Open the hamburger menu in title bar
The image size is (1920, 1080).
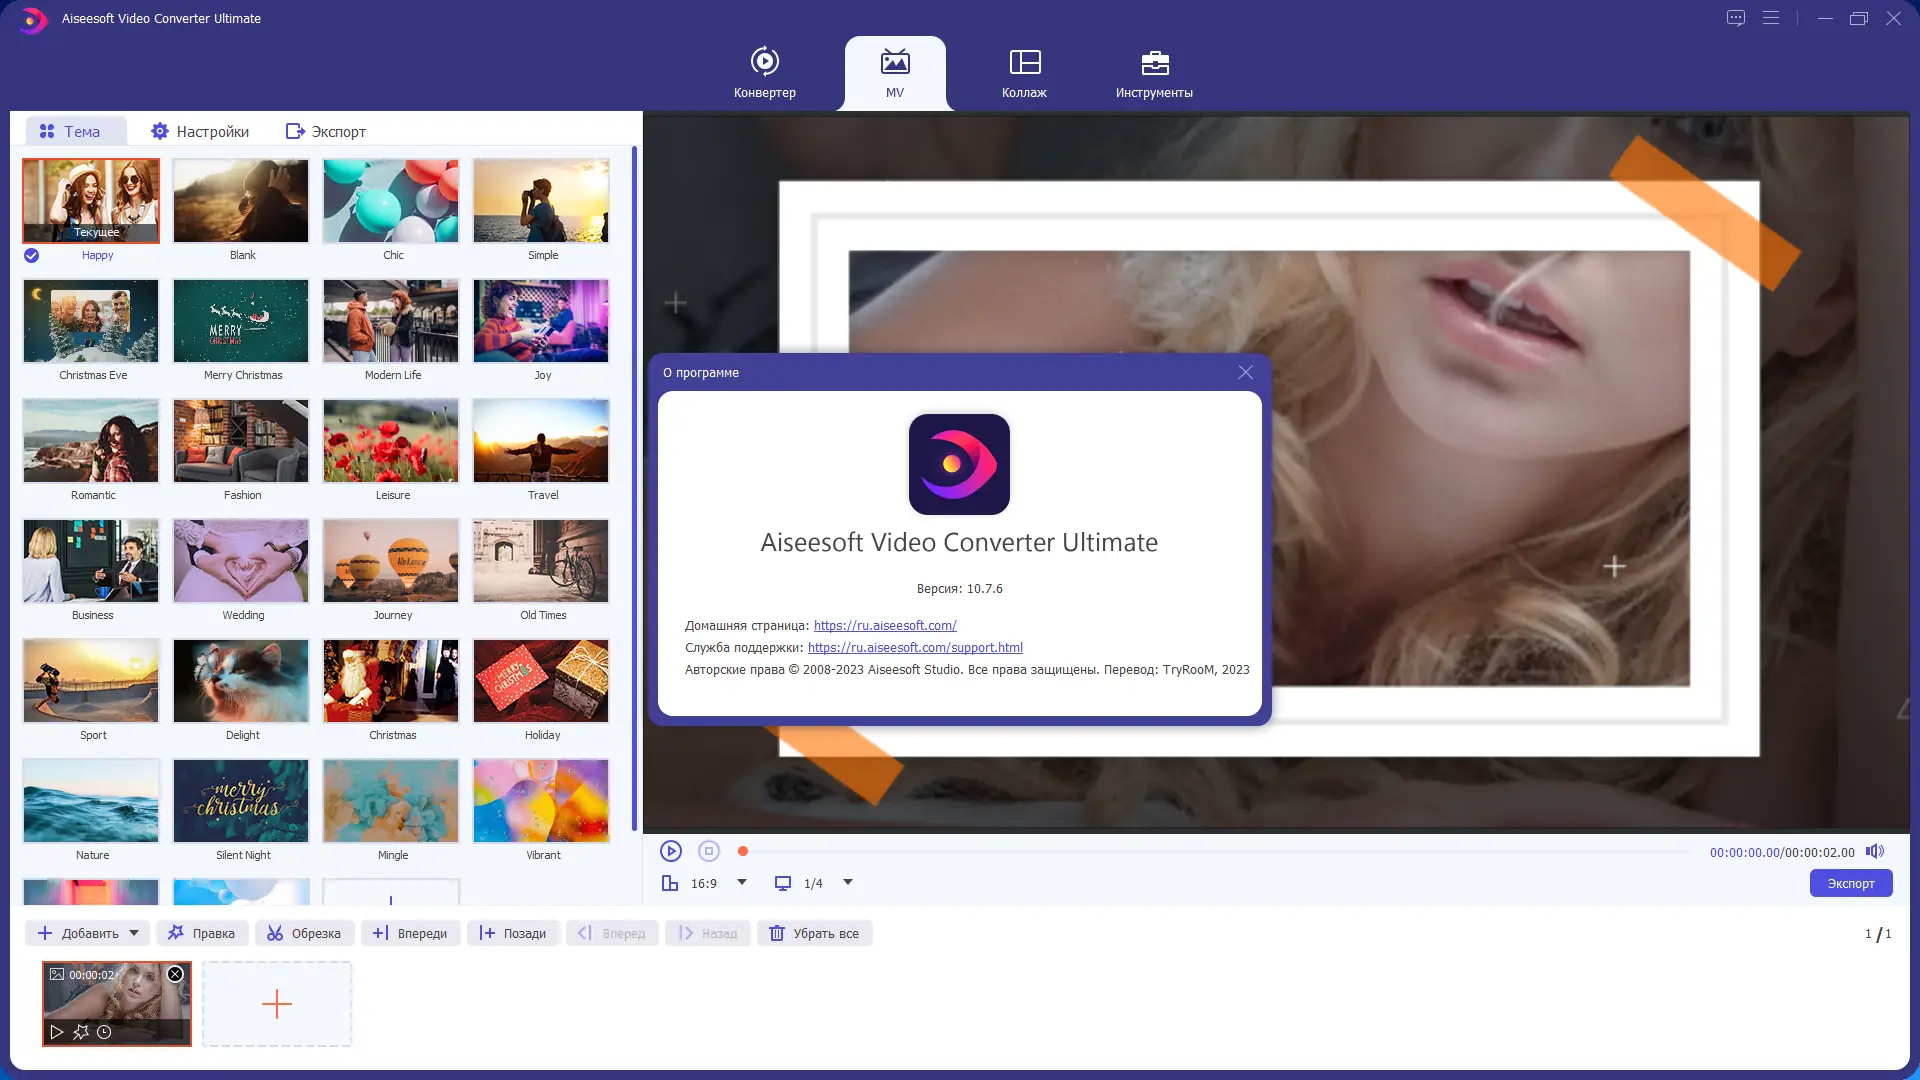[x=1771, y=18]
